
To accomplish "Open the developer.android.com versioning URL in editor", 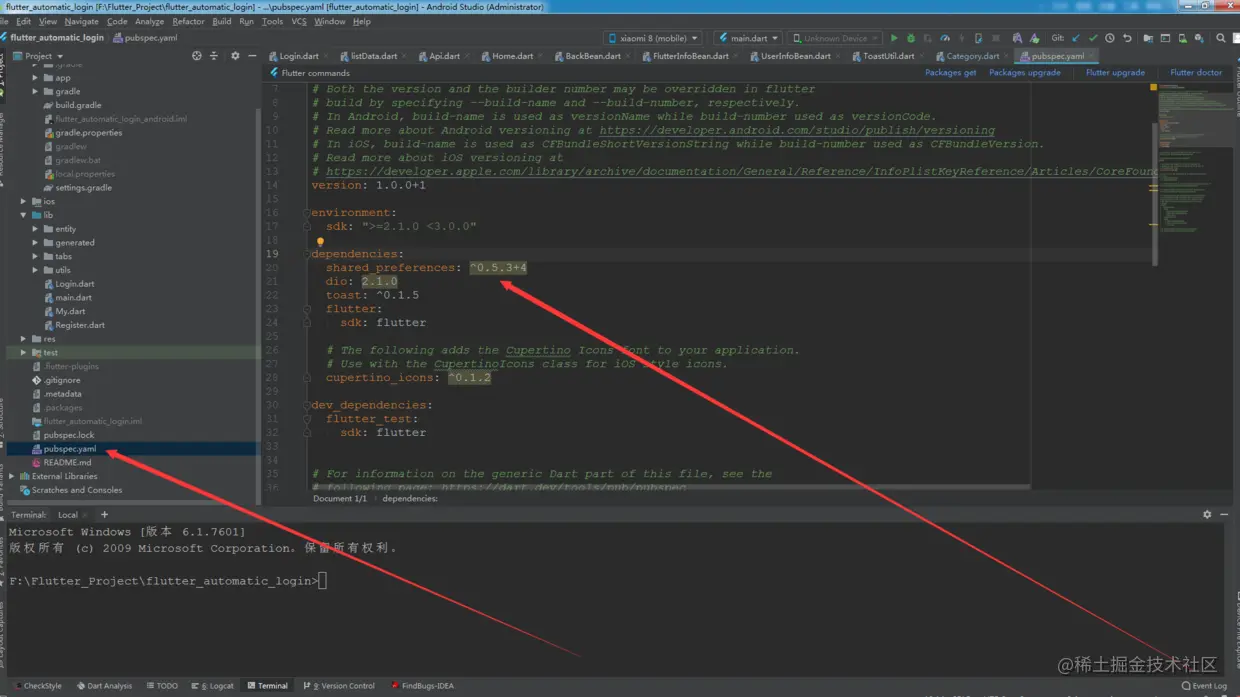I will click(x=797, y=130).
